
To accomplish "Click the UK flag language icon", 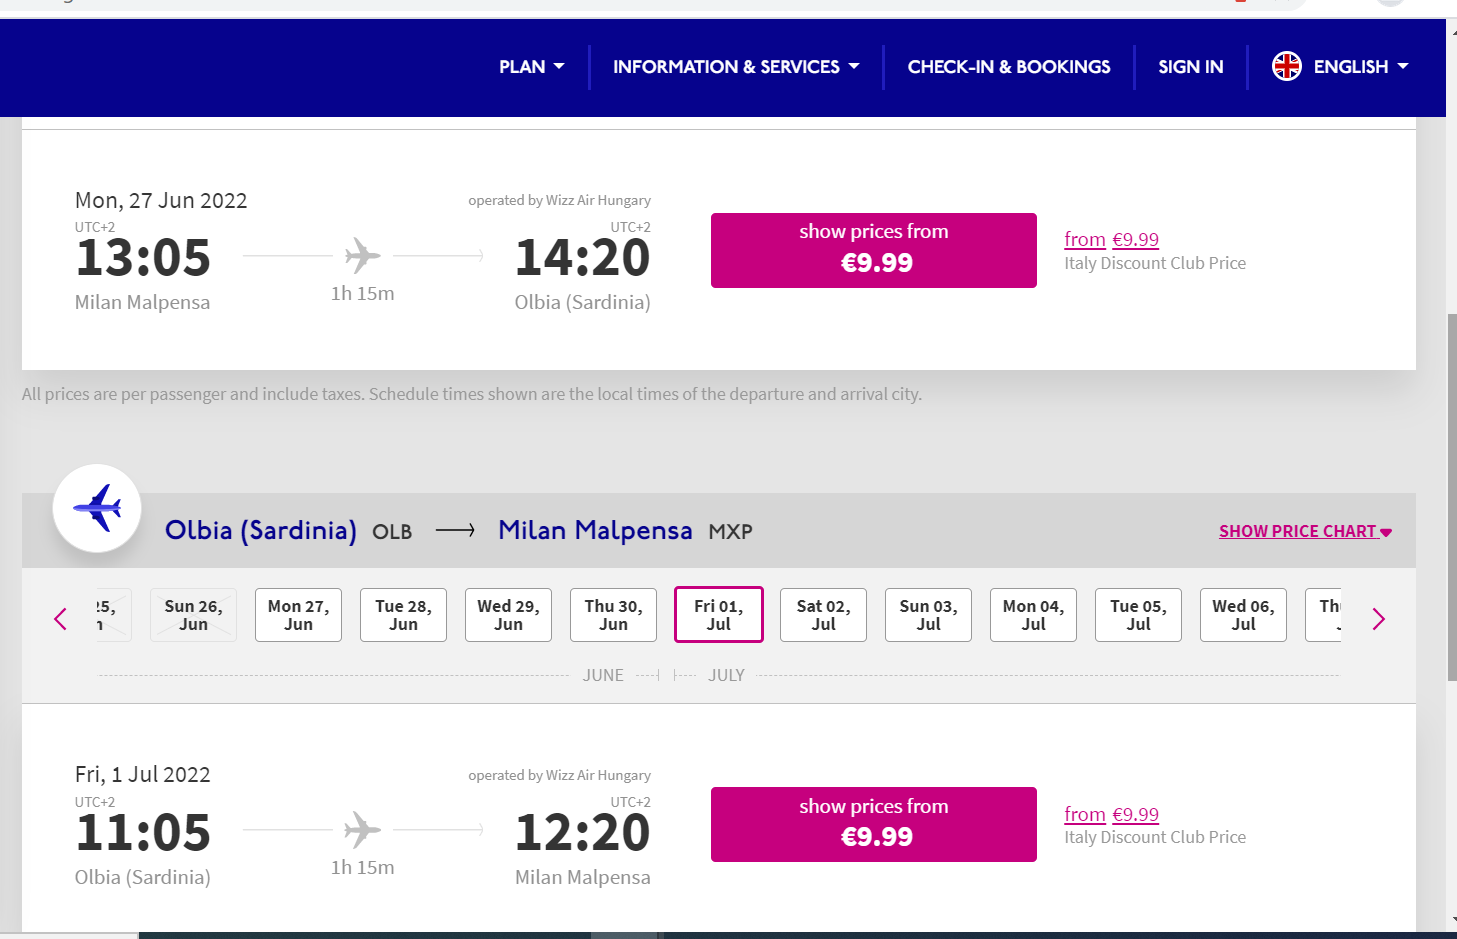I will pyautogui.click(x=1287, y=67).
